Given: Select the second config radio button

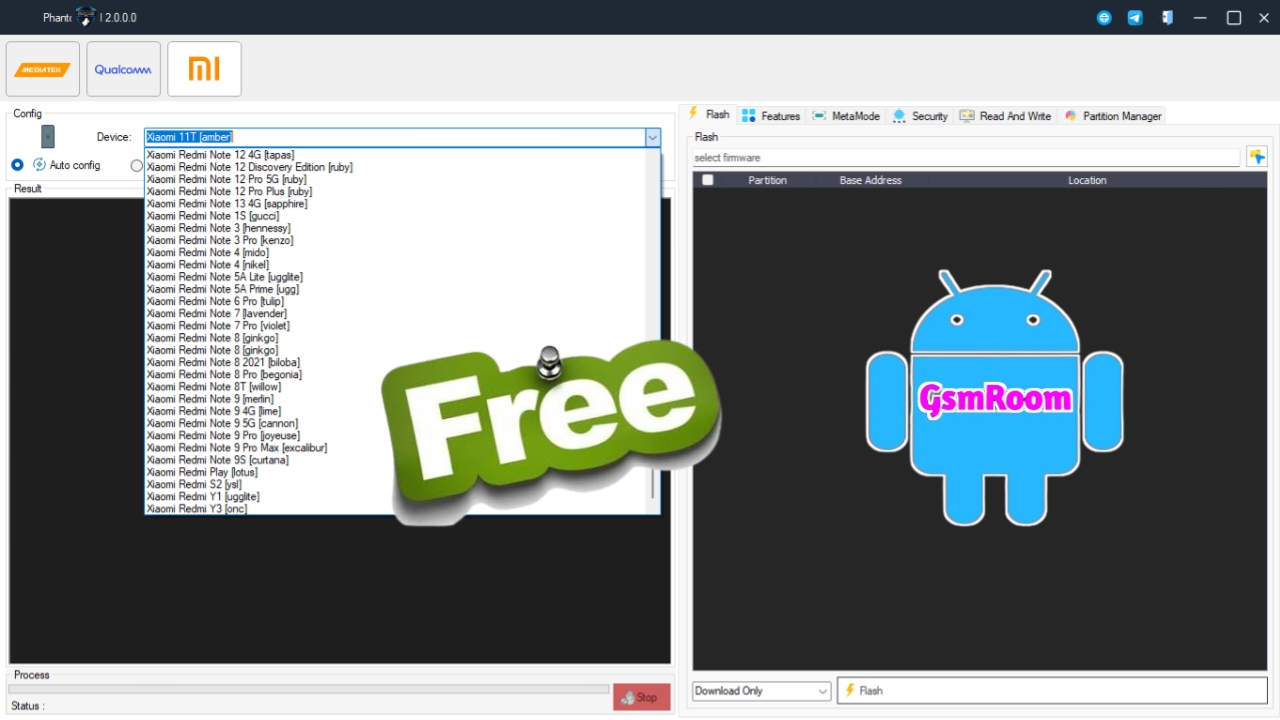Looking at the screenshot, I should pyautogui.click(x=137, y=165).
